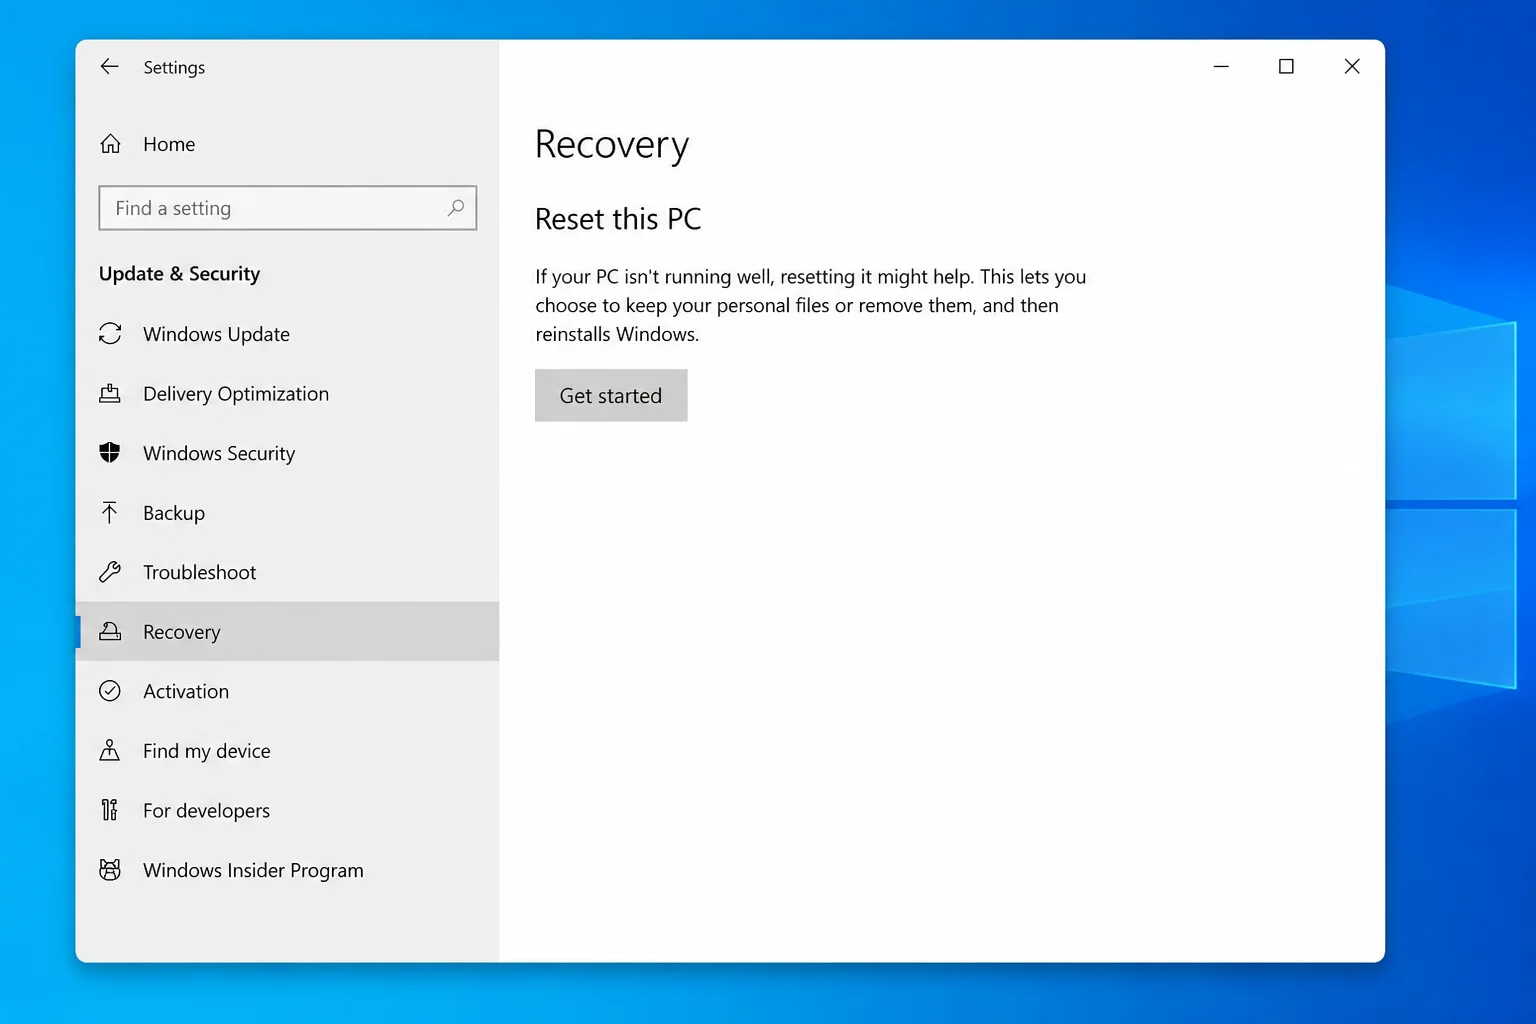
Task: Click the Find my device icon
Action: pos(110,750)
